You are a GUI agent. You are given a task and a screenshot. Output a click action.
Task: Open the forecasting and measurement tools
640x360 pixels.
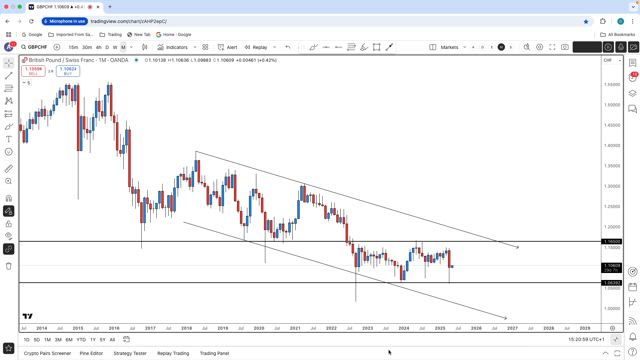[9, 114]
